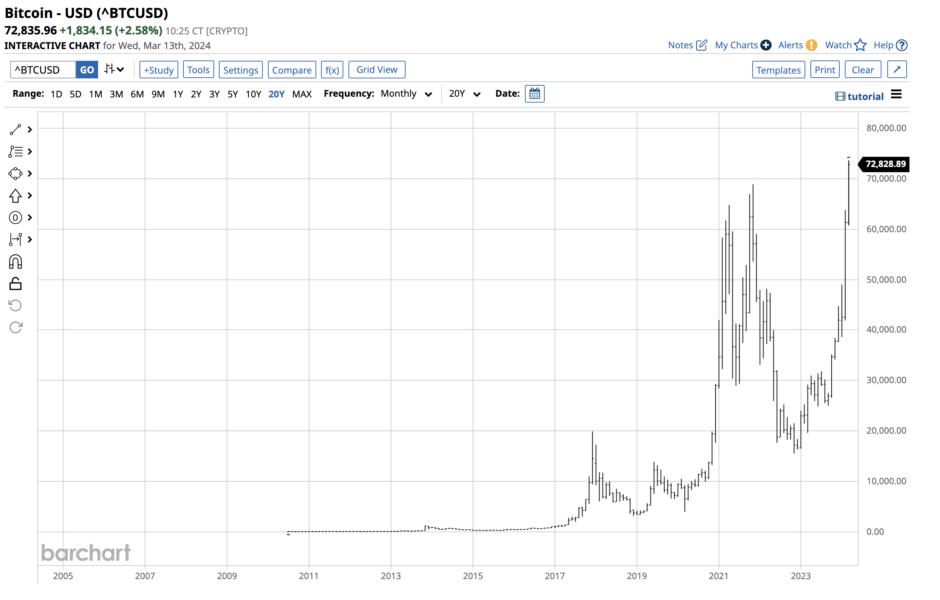Image resolution: width=940 pixels, height=600 pixels.
Task: Select the circled zero annotation tool
Action: 15,218
